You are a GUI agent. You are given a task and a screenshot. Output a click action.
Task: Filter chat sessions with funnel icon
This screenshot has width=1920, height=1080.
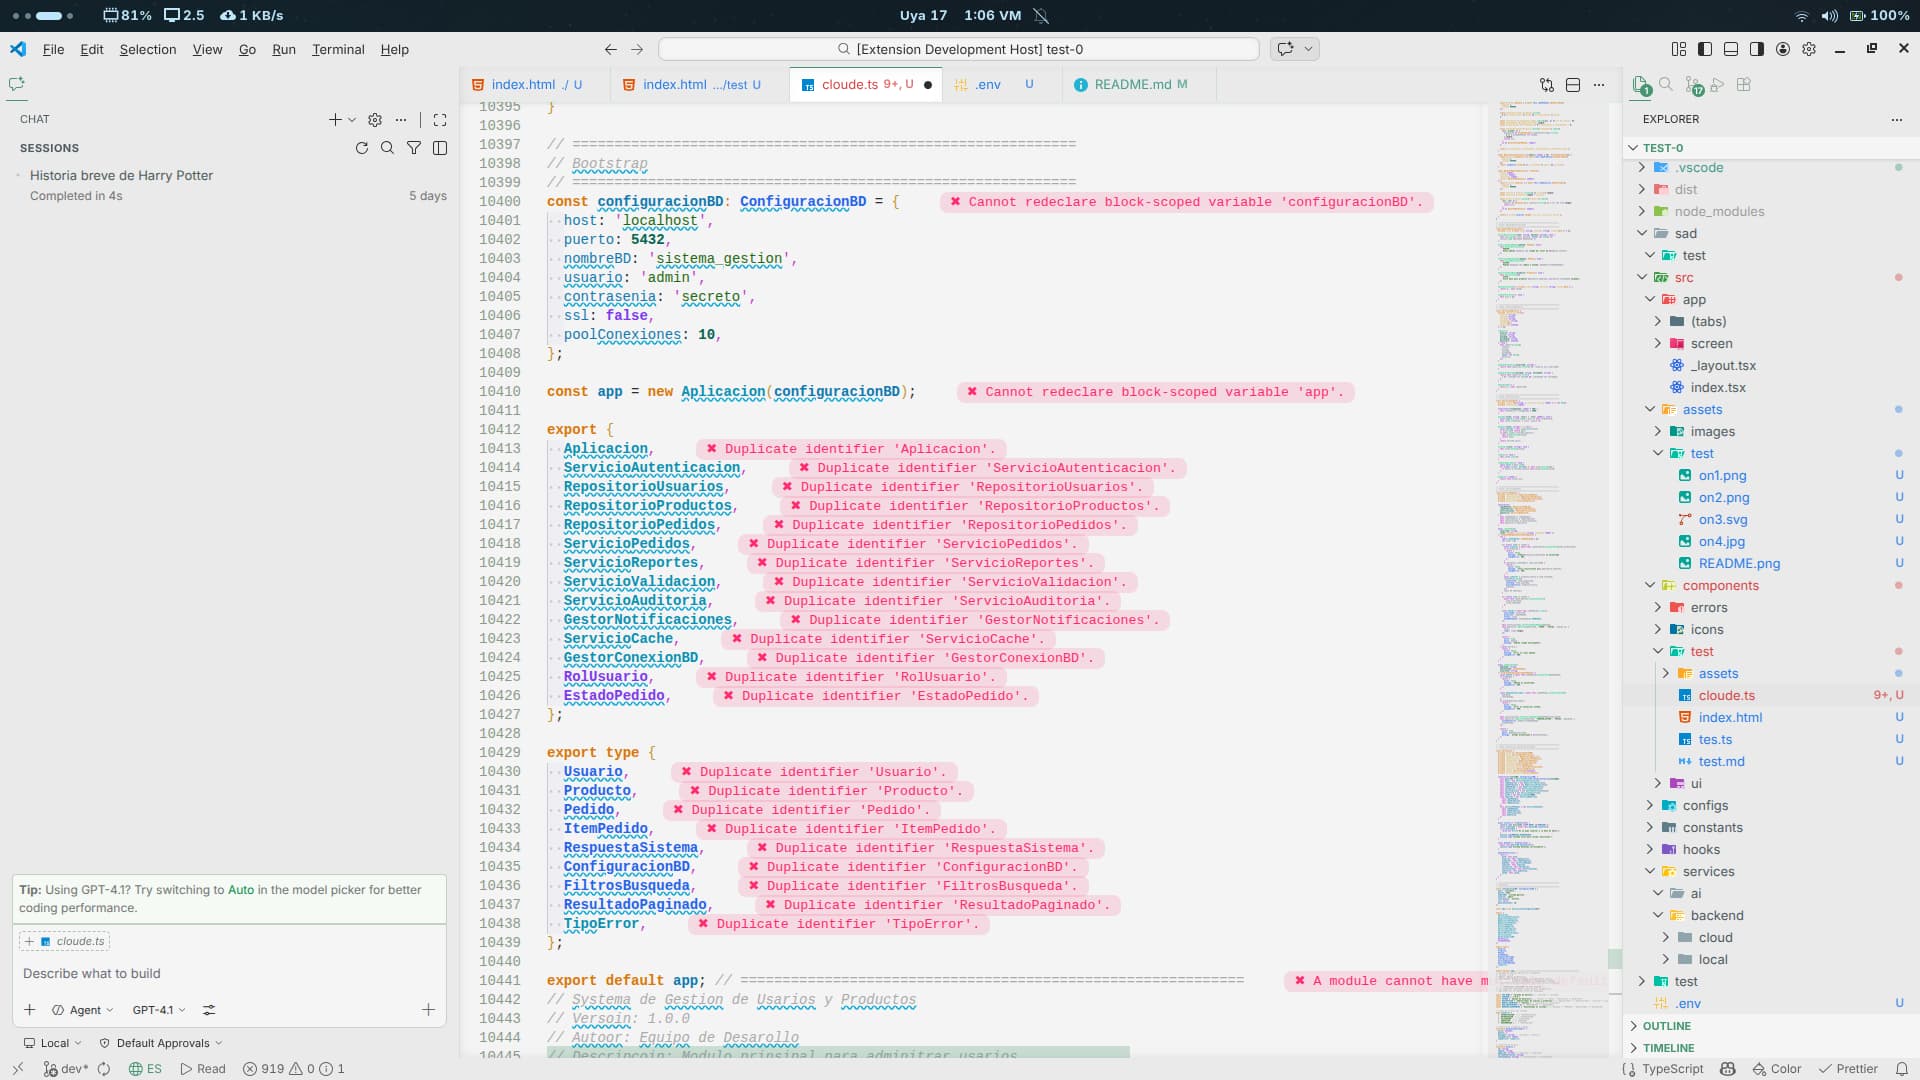point(414,148)
